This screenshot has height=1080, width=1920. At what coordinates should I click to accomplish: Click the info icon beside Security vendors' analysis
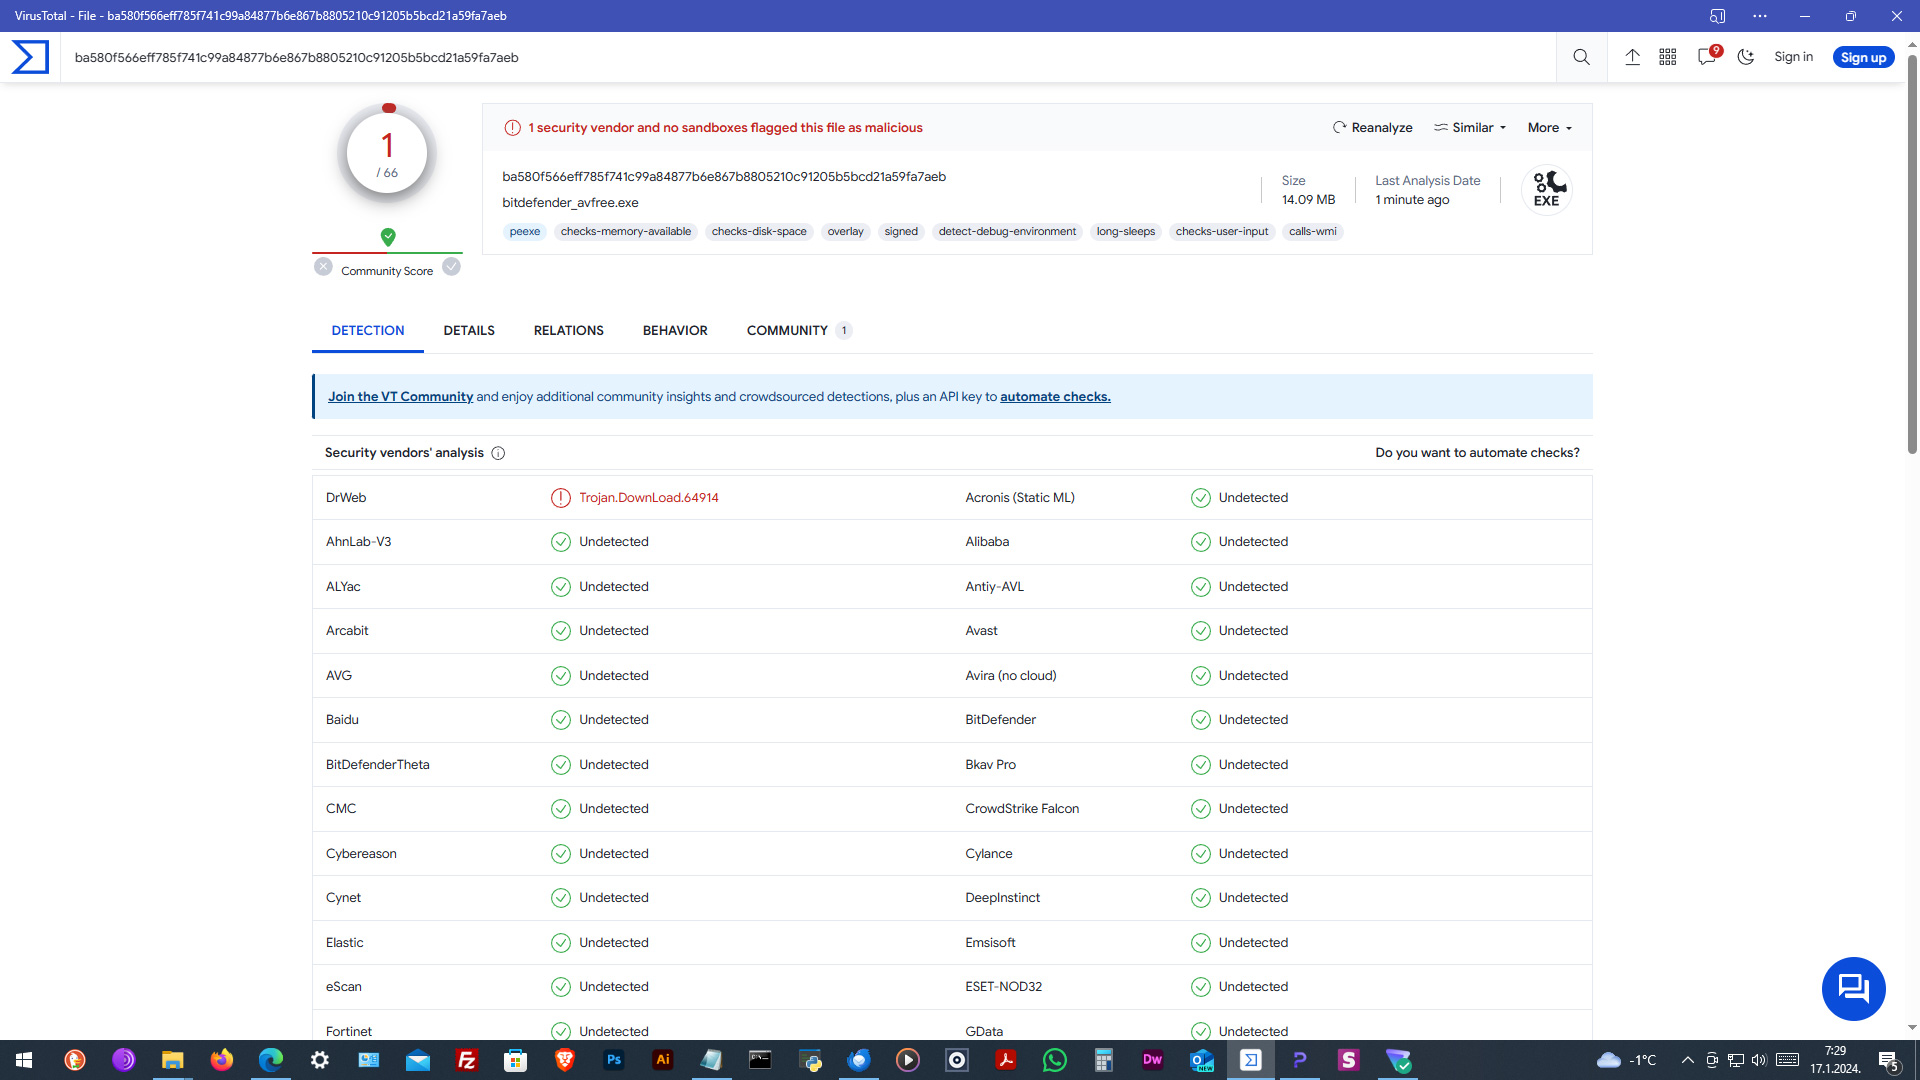(x=498, y=453)
